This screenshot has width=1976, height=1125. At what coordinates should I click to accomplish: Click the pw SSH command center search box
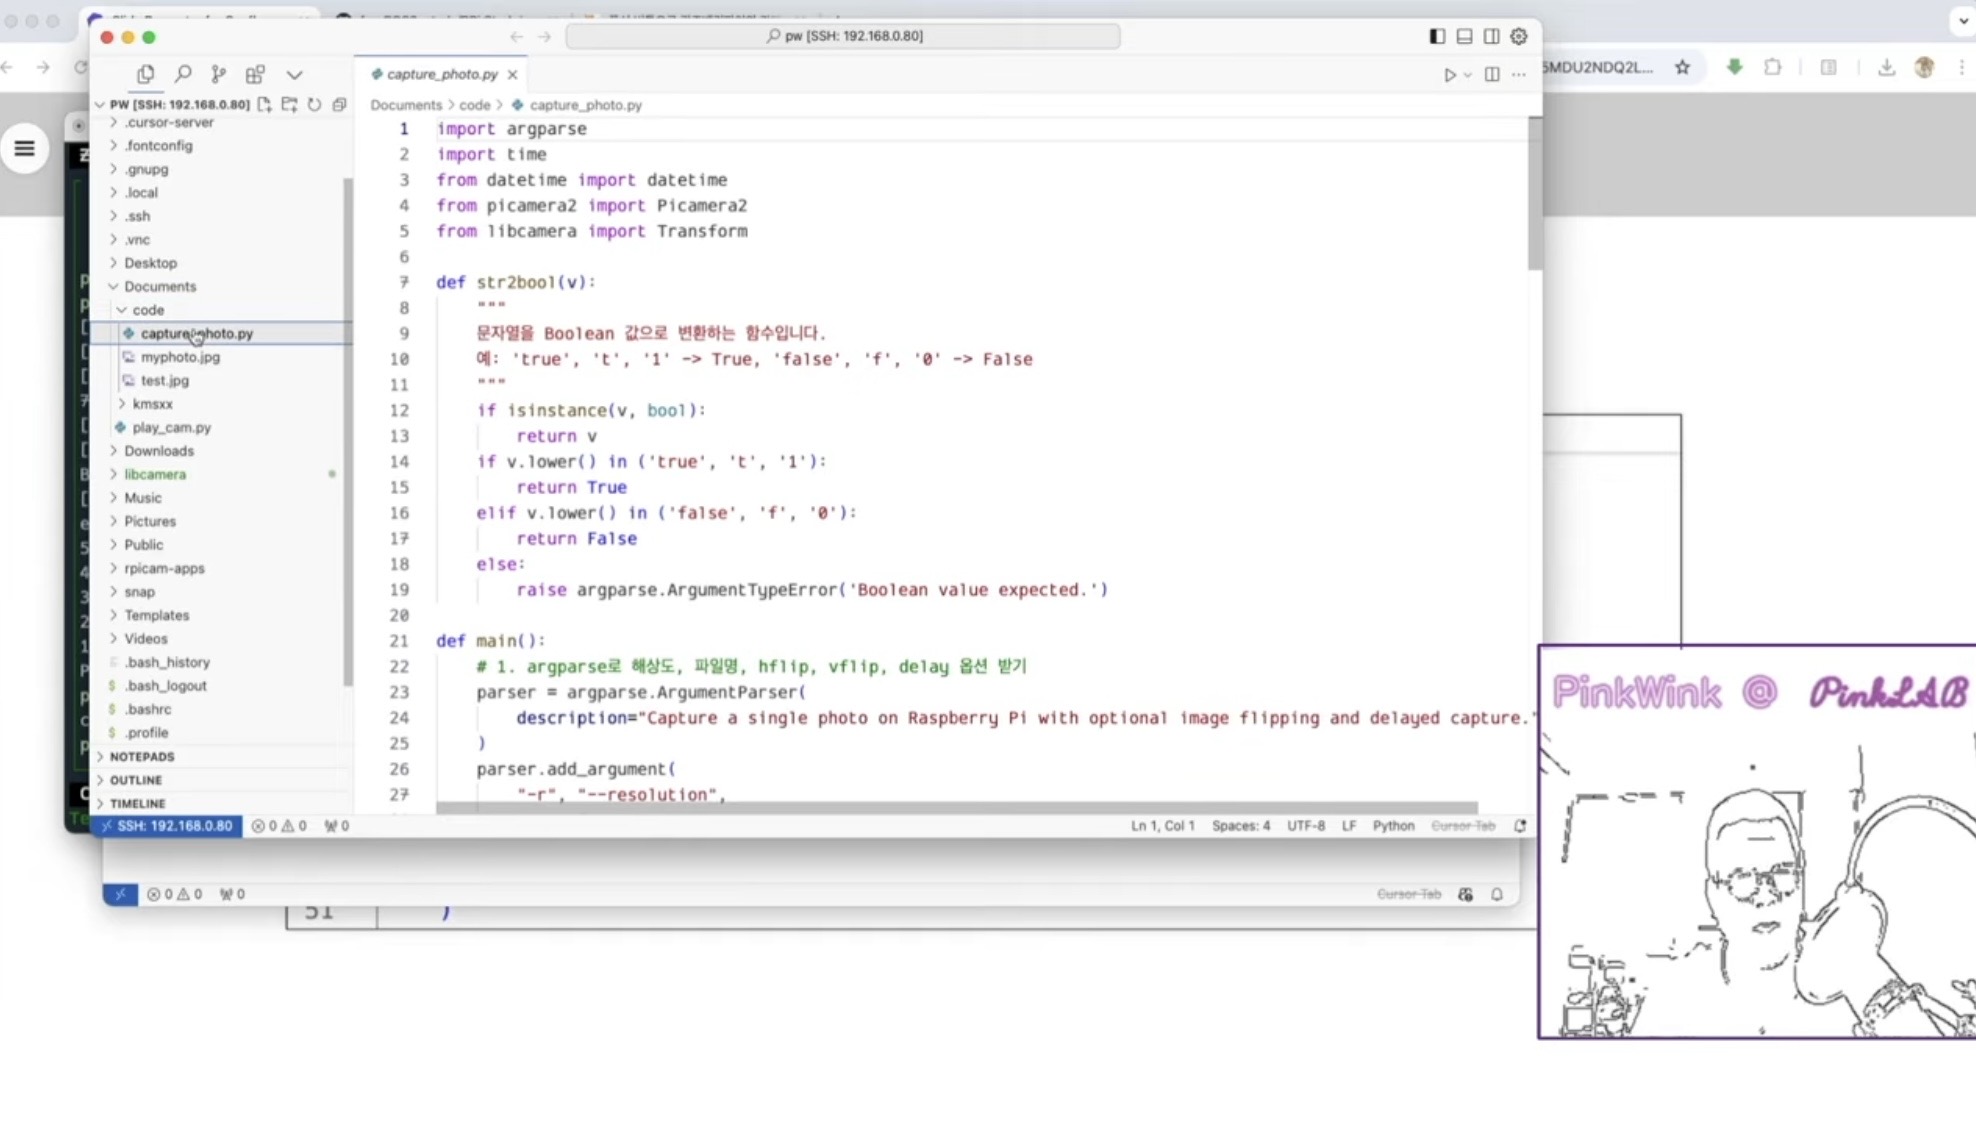click(x=843, y=36)
